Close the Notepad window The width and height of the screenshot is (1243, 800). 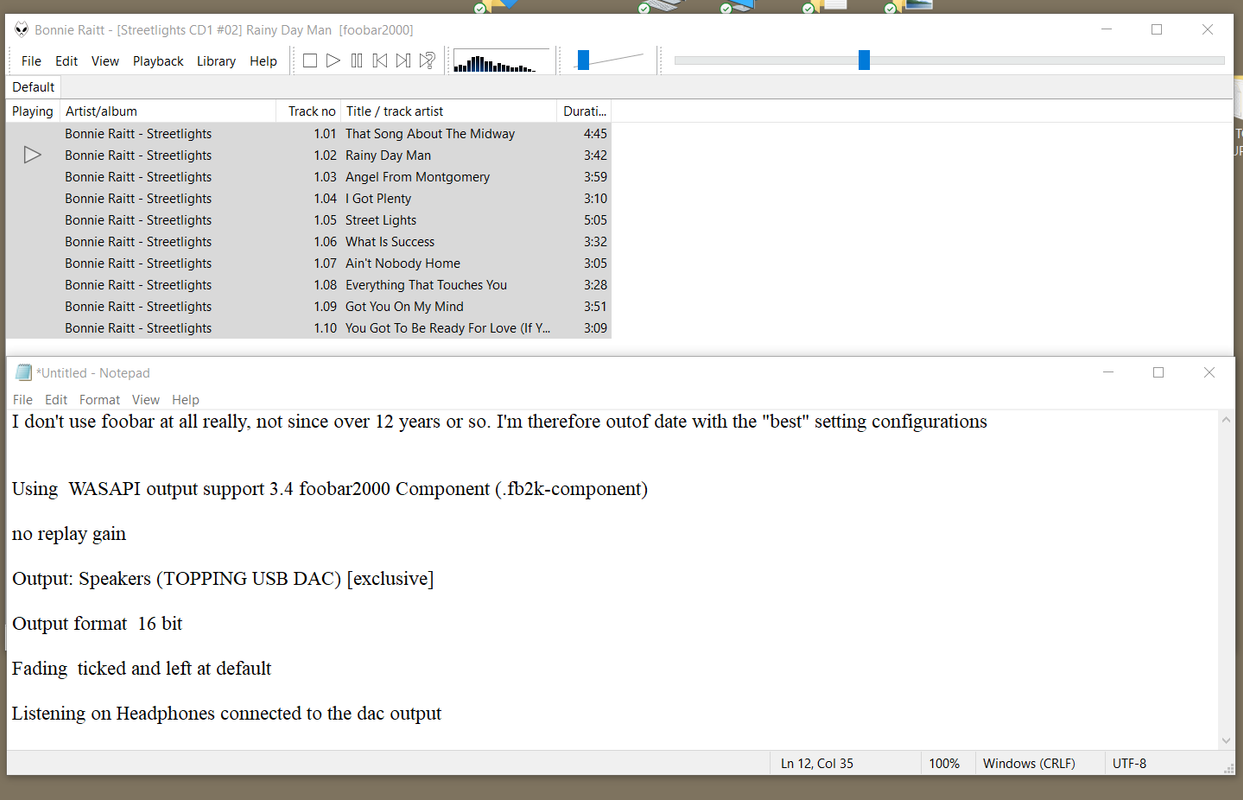click(1209, 373)
